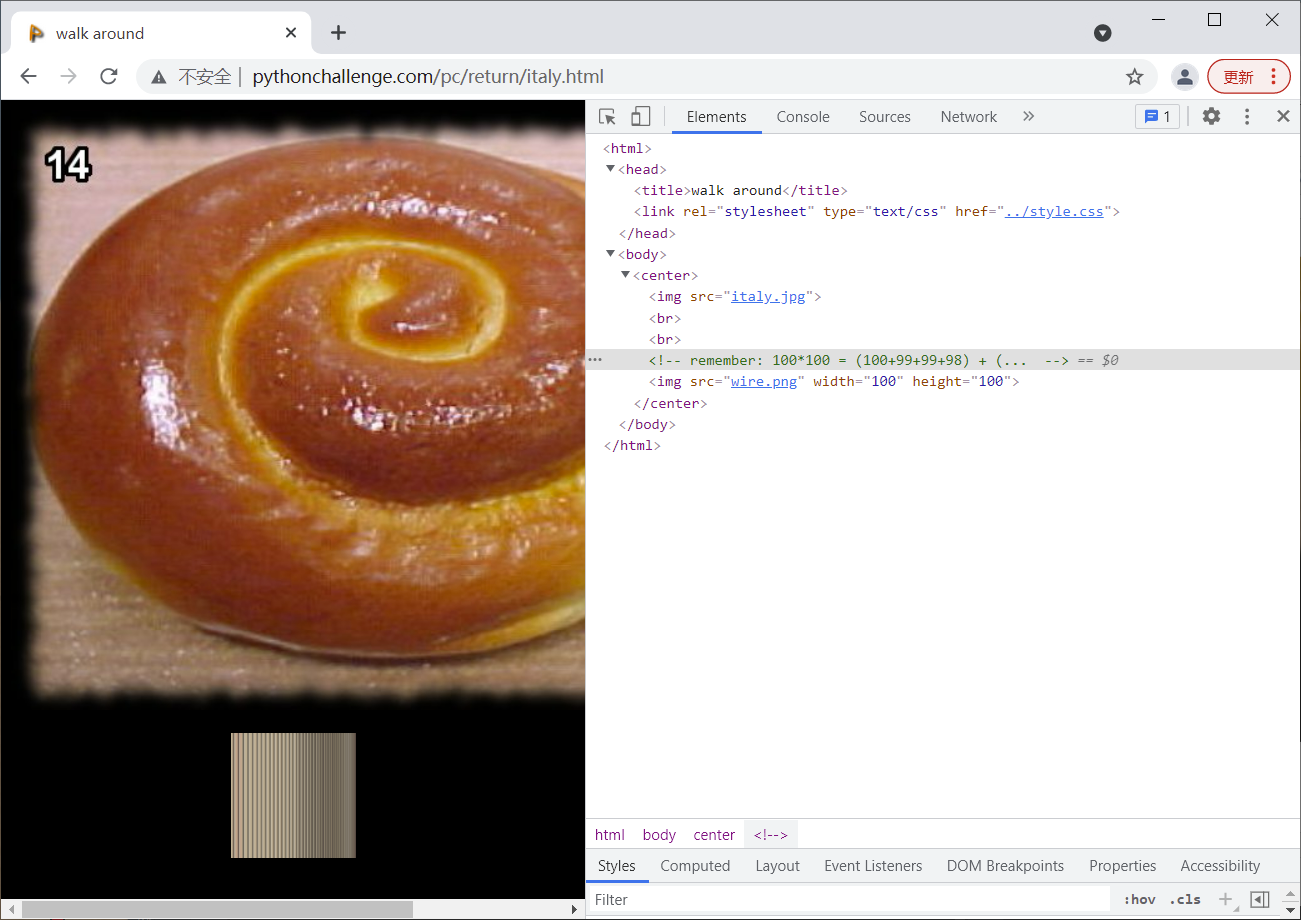
Task: Select the inspect element picker tool
Action: [x=607, y=117]
